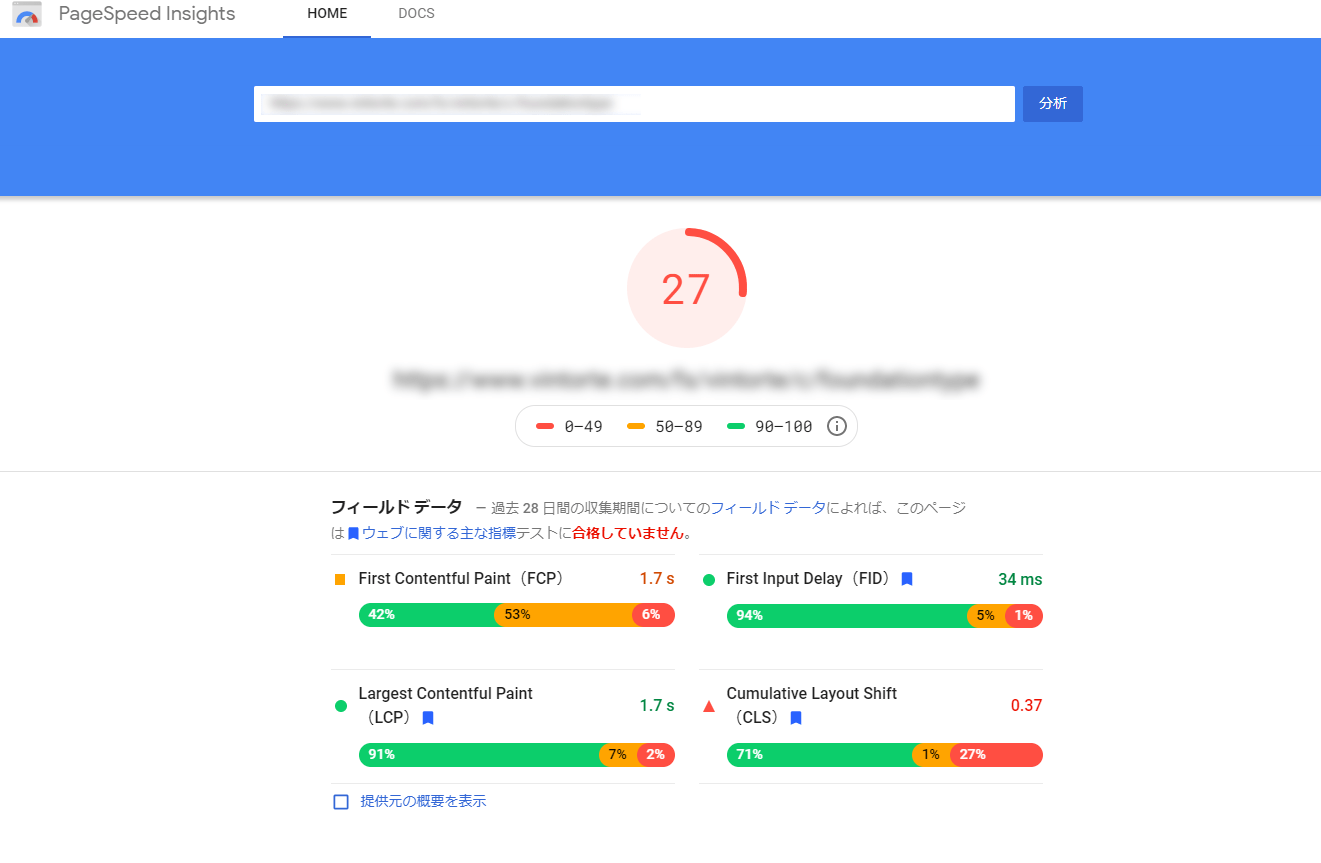The width and height of the screenshot is (1321, 863).
Task: Click green circle LCP status icon
Action: coord(341,706)
